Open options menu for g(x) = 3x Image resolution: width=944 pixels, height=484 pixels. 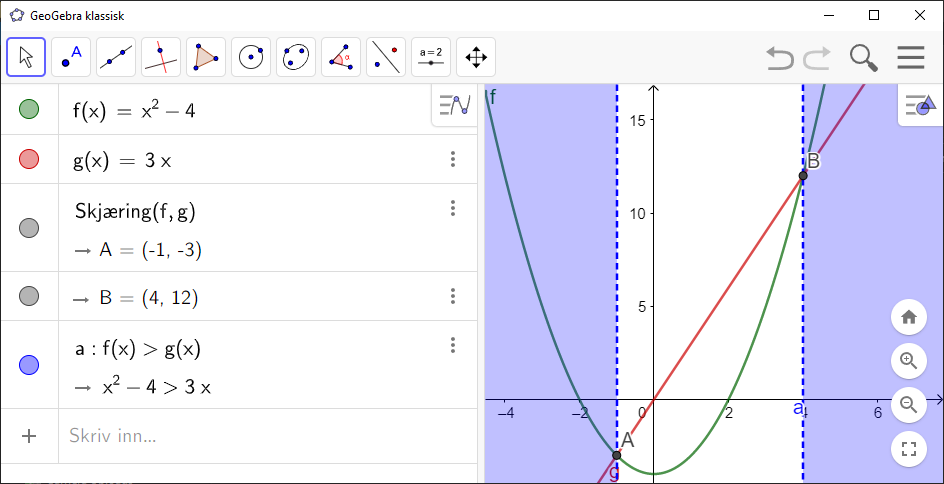click(453, 159)
